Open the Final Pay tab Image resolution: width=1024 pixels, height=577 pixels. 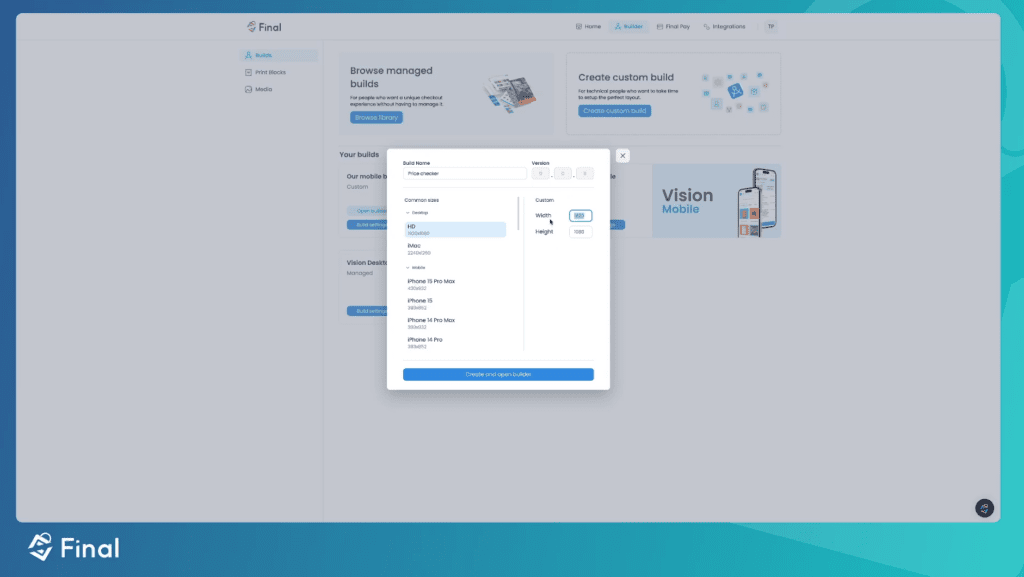click(672, 27)
